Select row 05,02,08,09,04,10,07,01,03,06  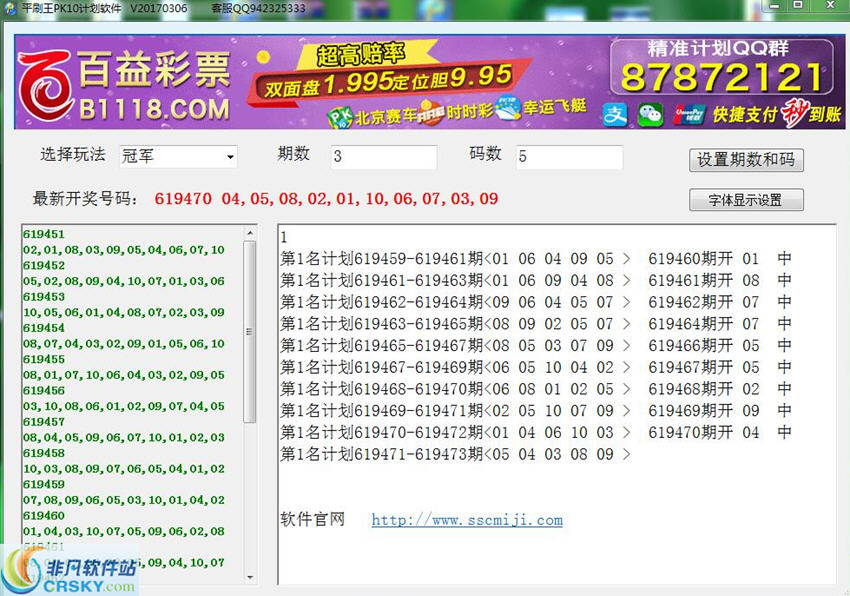tap(124, 281)
